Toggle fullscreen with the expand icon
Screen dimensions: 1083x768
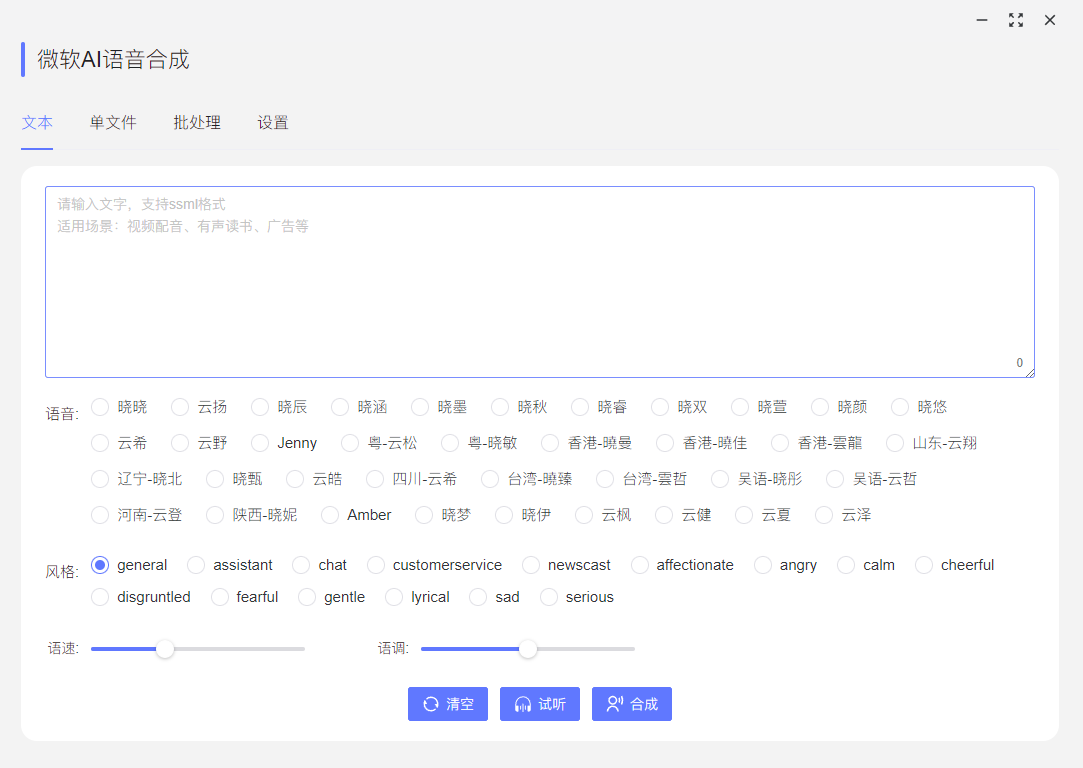pyautogui.click(x=1015, y=20)
